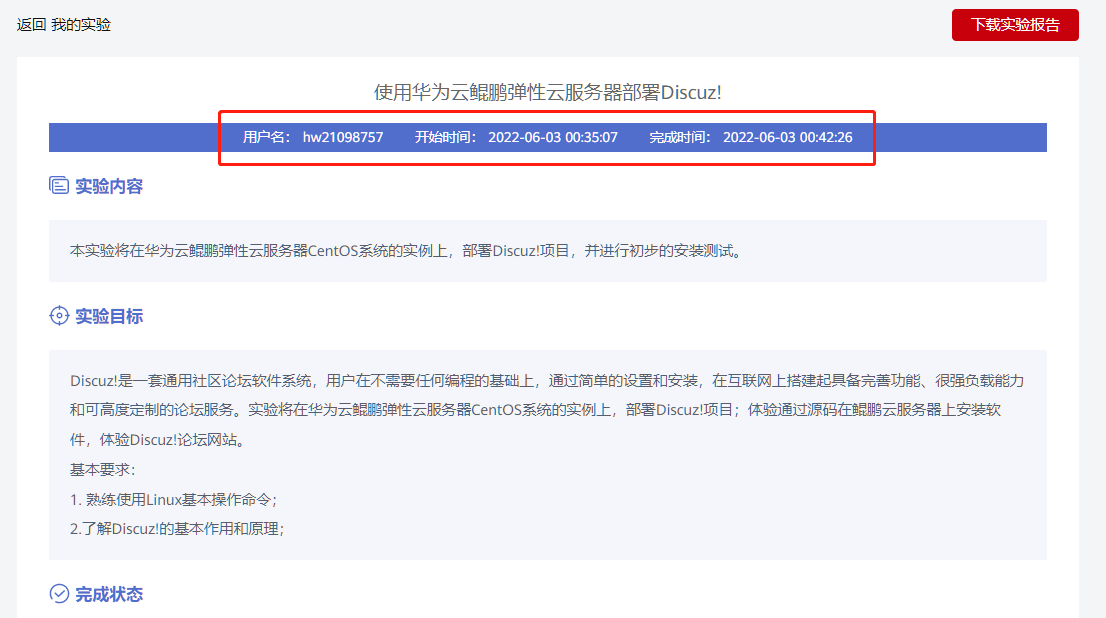Click 下载实验报告 button
1106x618 pixels.
click(x=1015, y=25)
